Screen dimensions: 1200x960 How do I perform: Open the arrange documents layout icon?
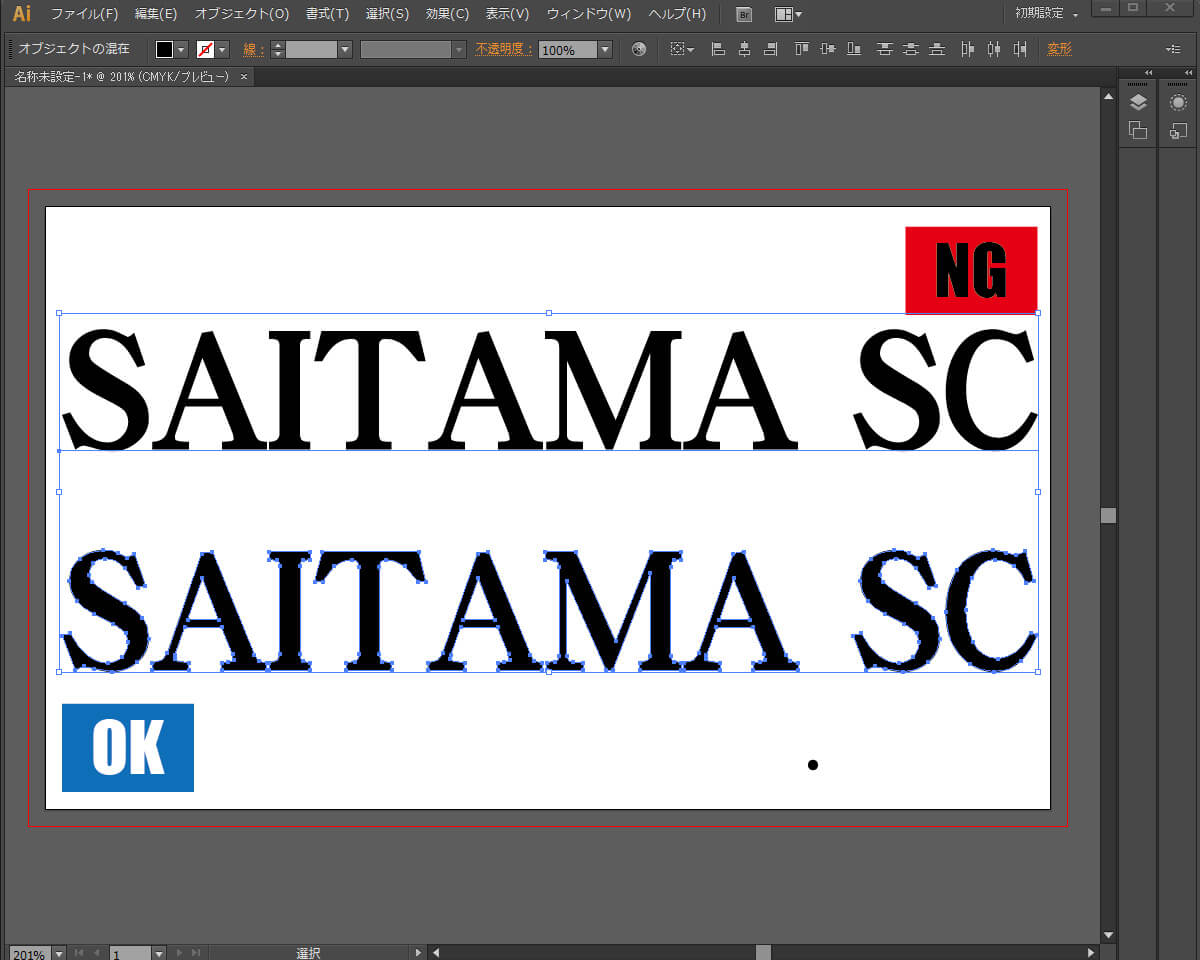788,14
